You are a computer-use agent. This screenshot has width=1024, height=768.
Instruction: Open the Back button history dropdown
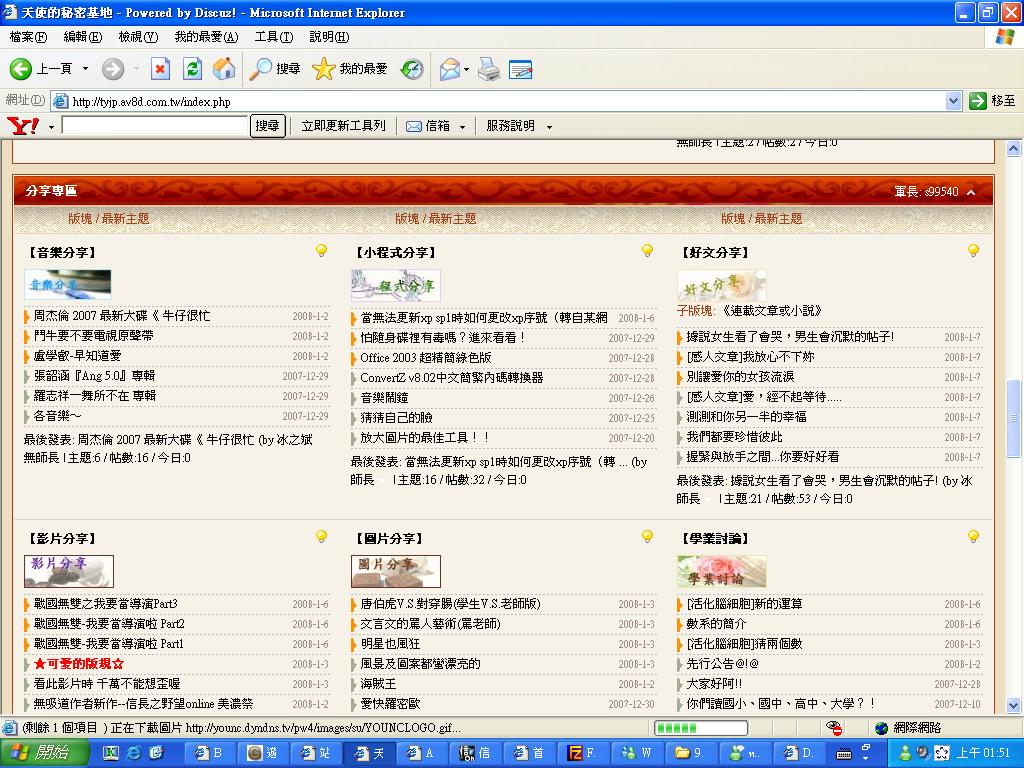point(85,69)
